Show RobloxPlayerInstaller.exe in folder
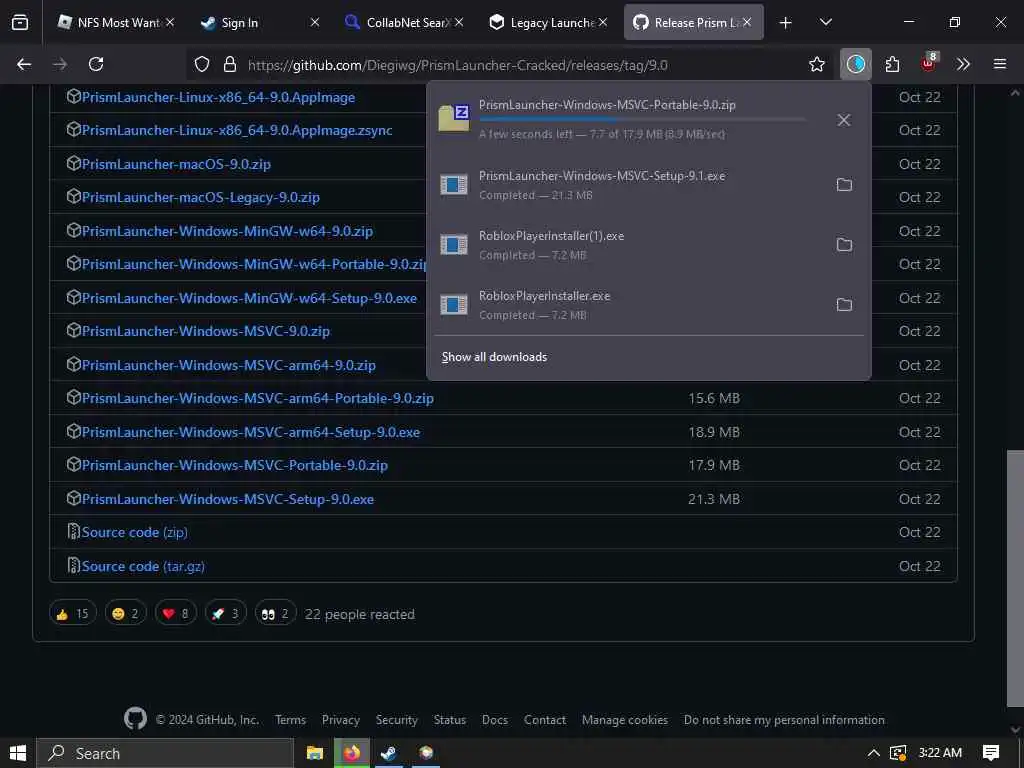The height and width of the screenshot is (768, 1024). coord(844,305)
